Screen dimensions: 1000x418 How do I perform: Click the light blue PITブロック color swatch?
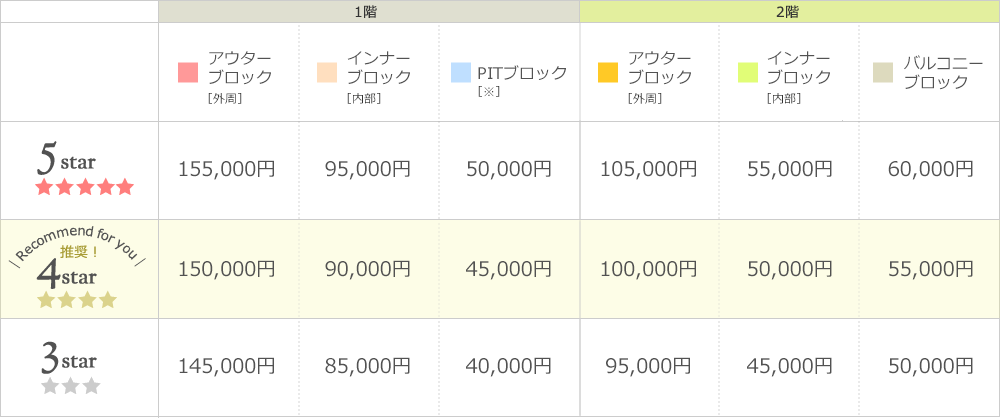(460, 73)
